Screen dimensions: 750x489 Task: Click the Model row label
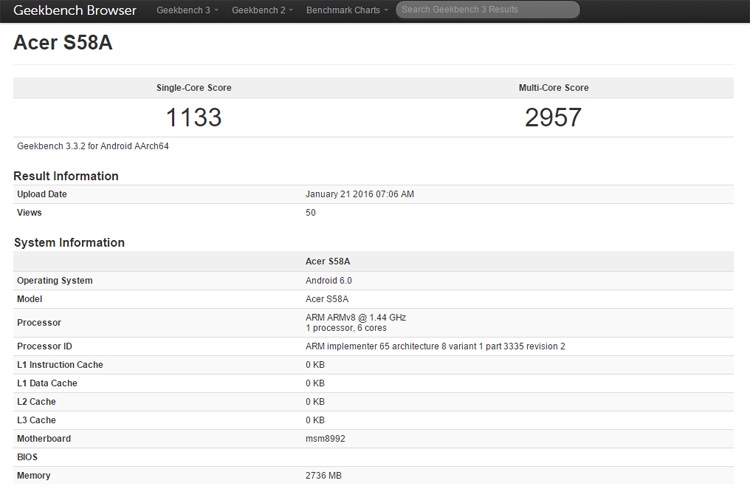(x=30, y=299)
